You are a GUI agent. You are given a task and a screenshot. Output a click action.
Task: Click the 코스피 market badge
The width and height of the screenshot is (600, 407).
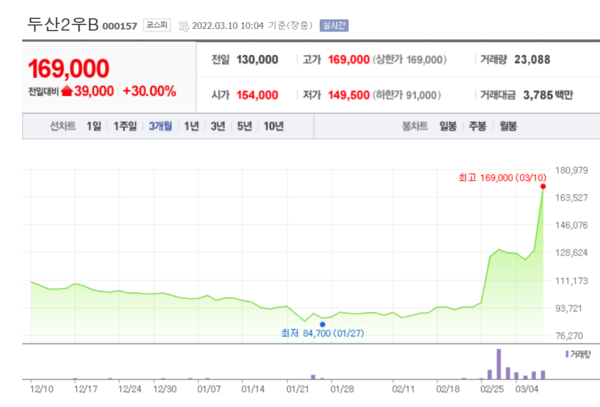click(x=157, y=25)
